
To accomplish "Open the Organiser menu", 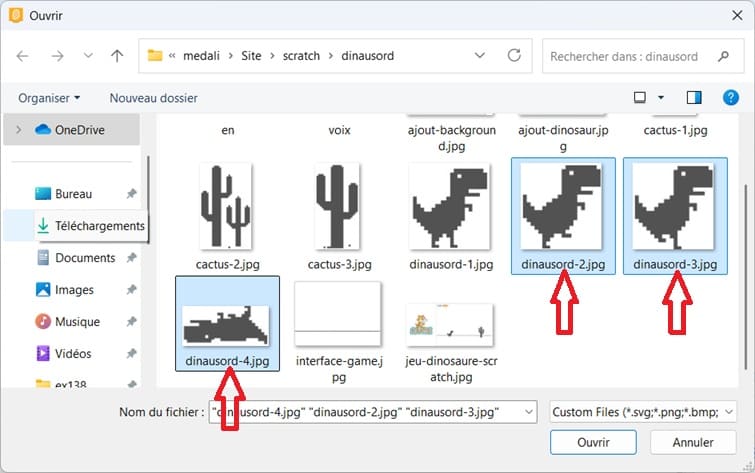I will (x=49, y=98).
